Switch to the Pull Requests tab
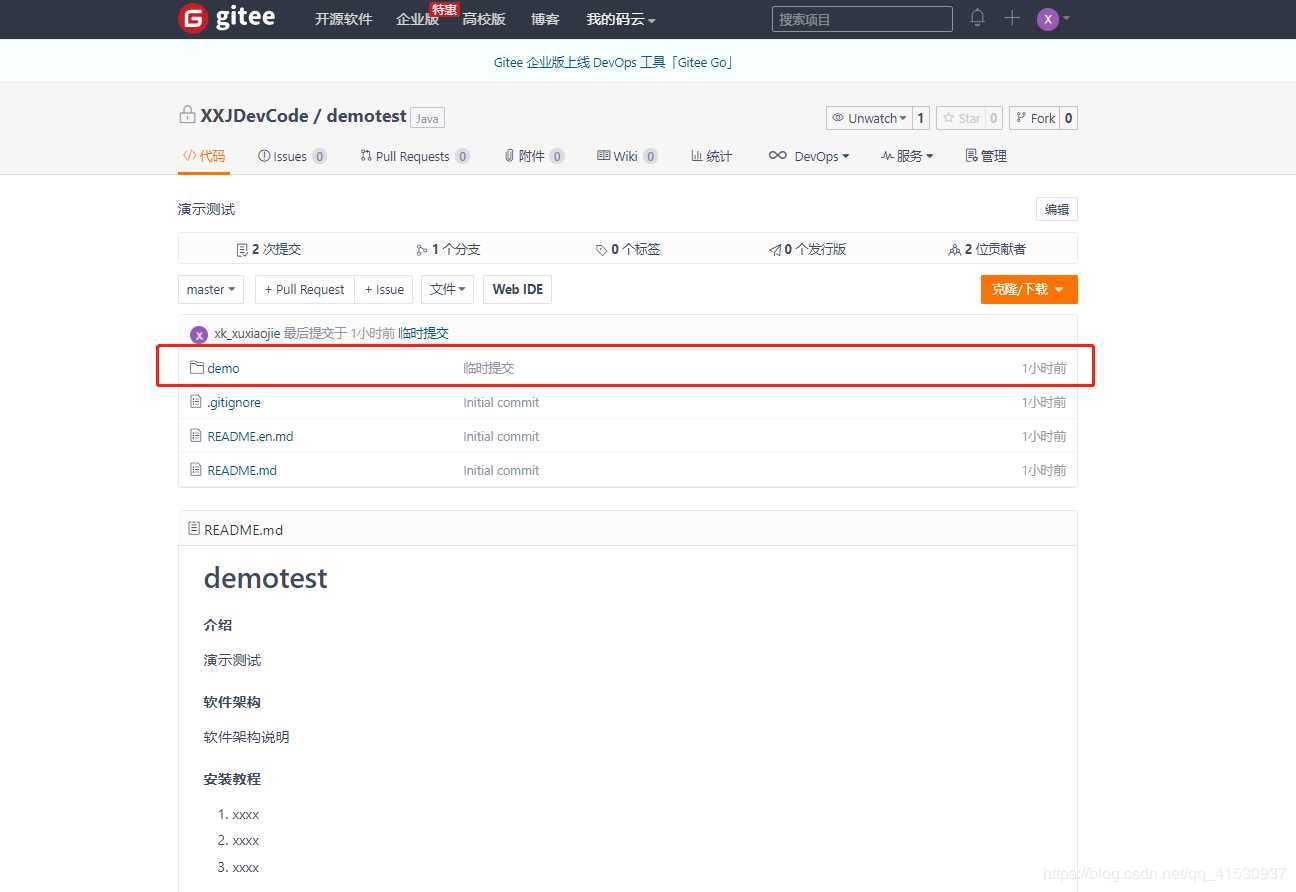The width and height of the screenshot is (1296, 892). (x=415, y=156)
